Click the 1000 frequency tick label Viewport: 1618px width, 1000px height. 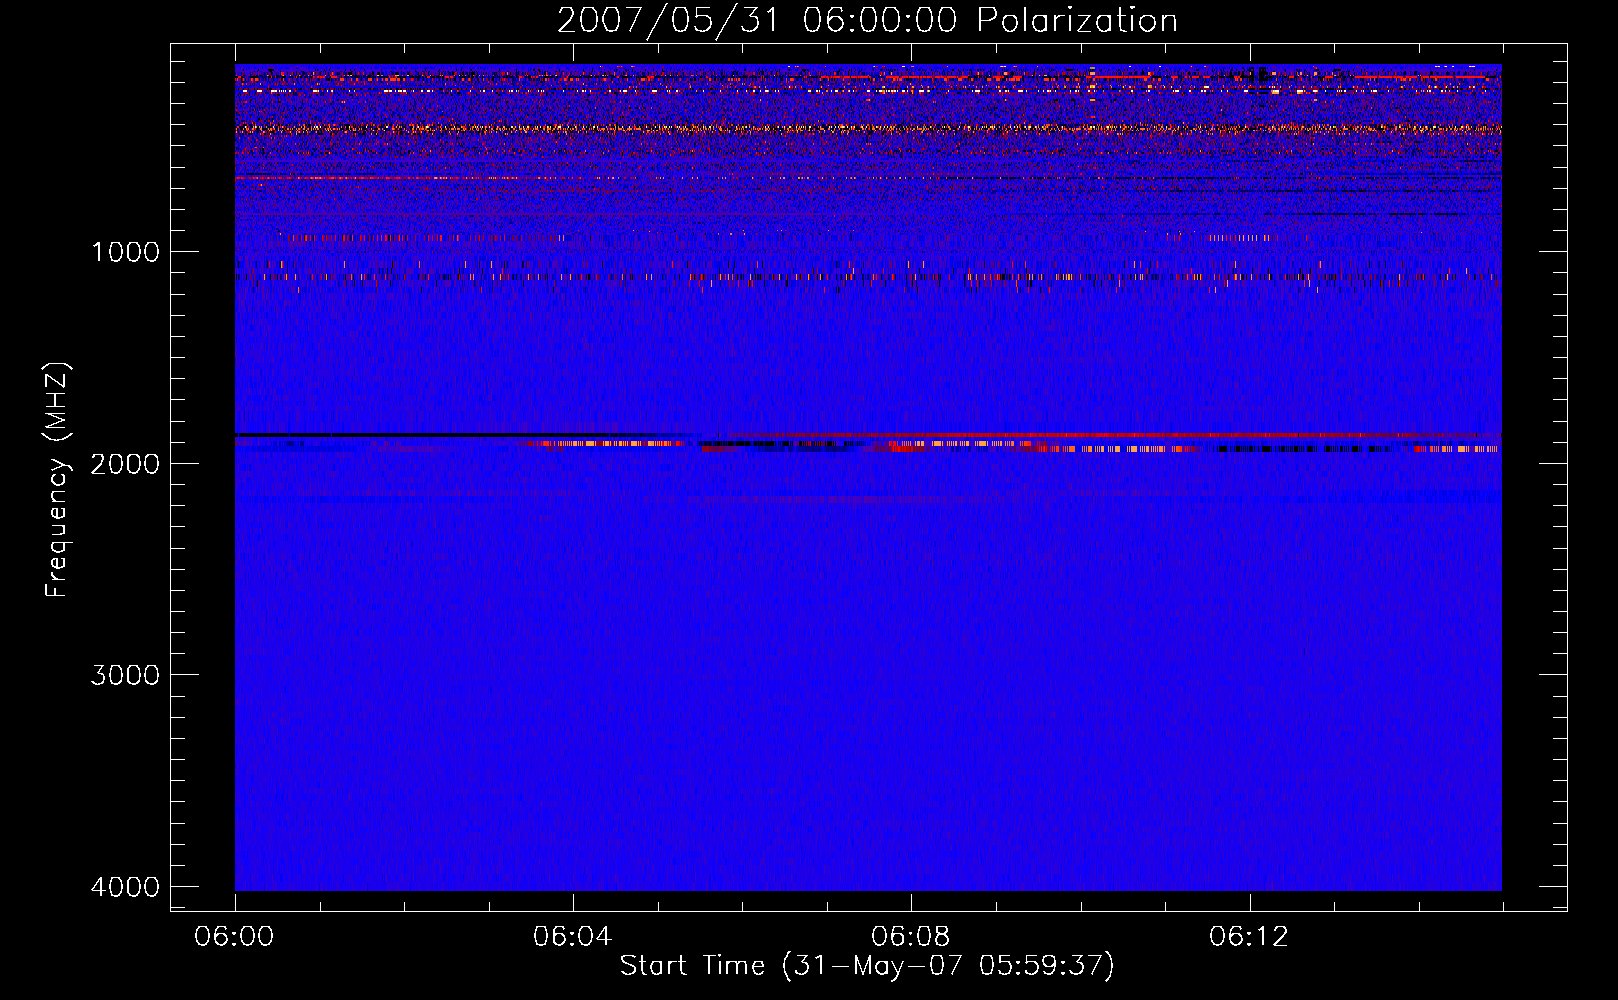[125, 252]
